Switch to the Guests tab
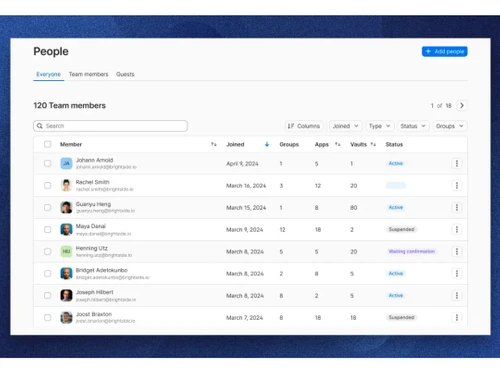The width and height of the screenshot is (500, 375). pos(125,74)
